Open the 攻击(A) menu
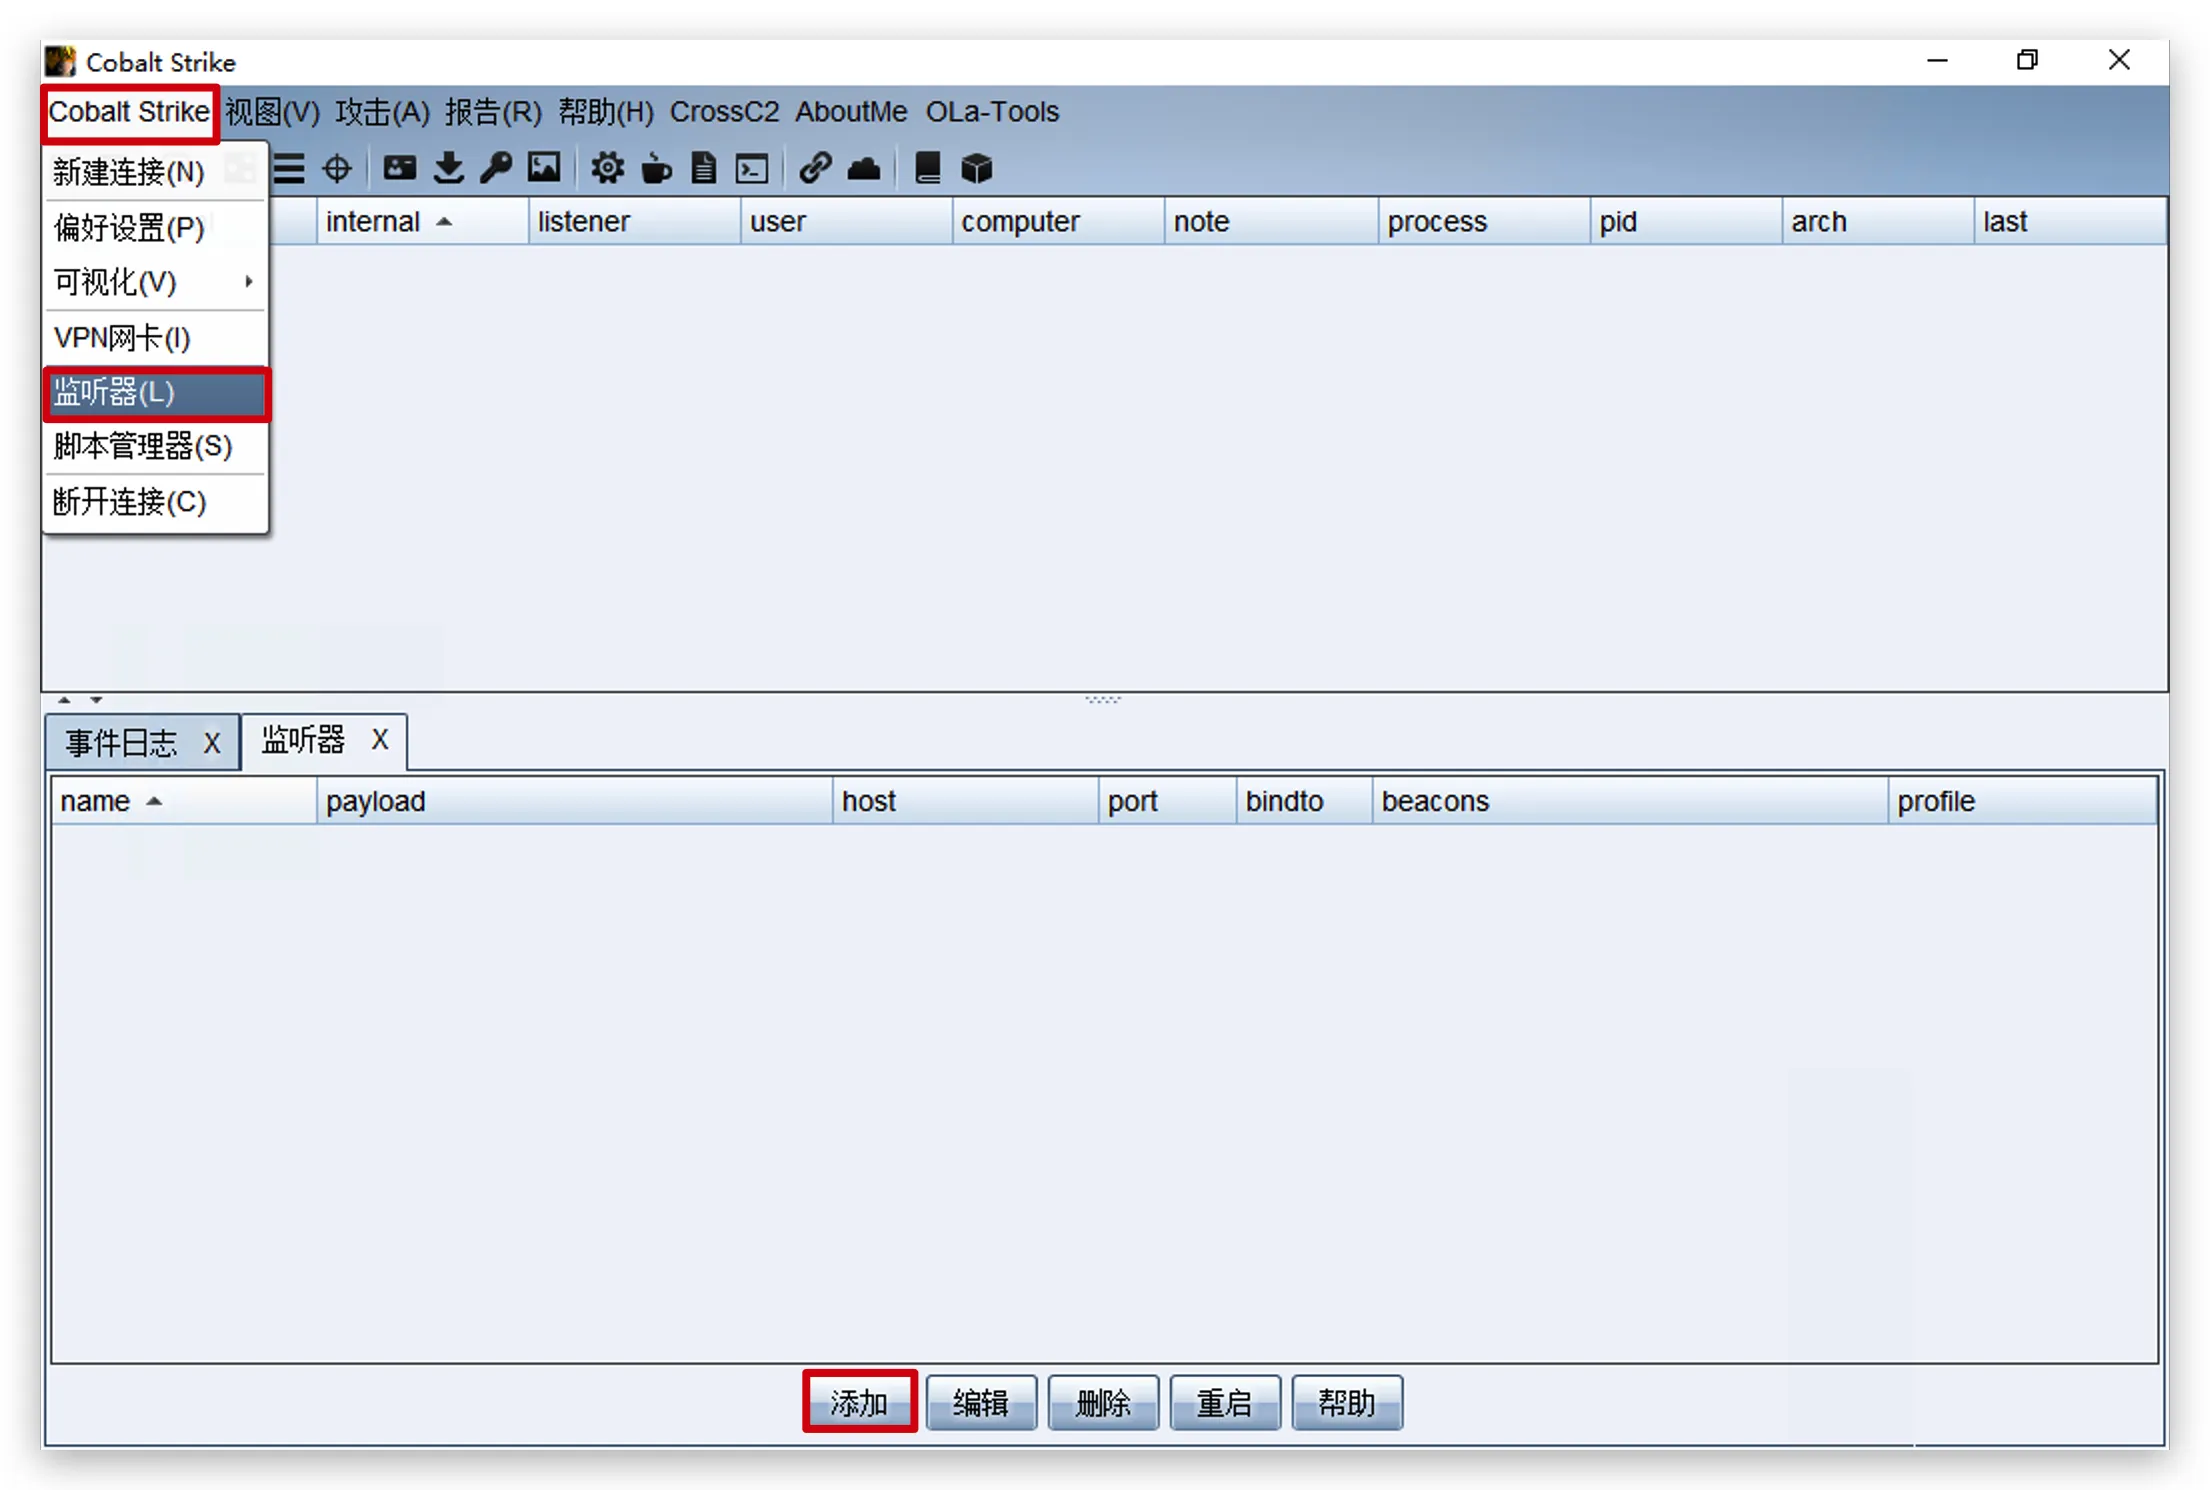Screen dimensions: 2210x1490 [x=381, y=111]
